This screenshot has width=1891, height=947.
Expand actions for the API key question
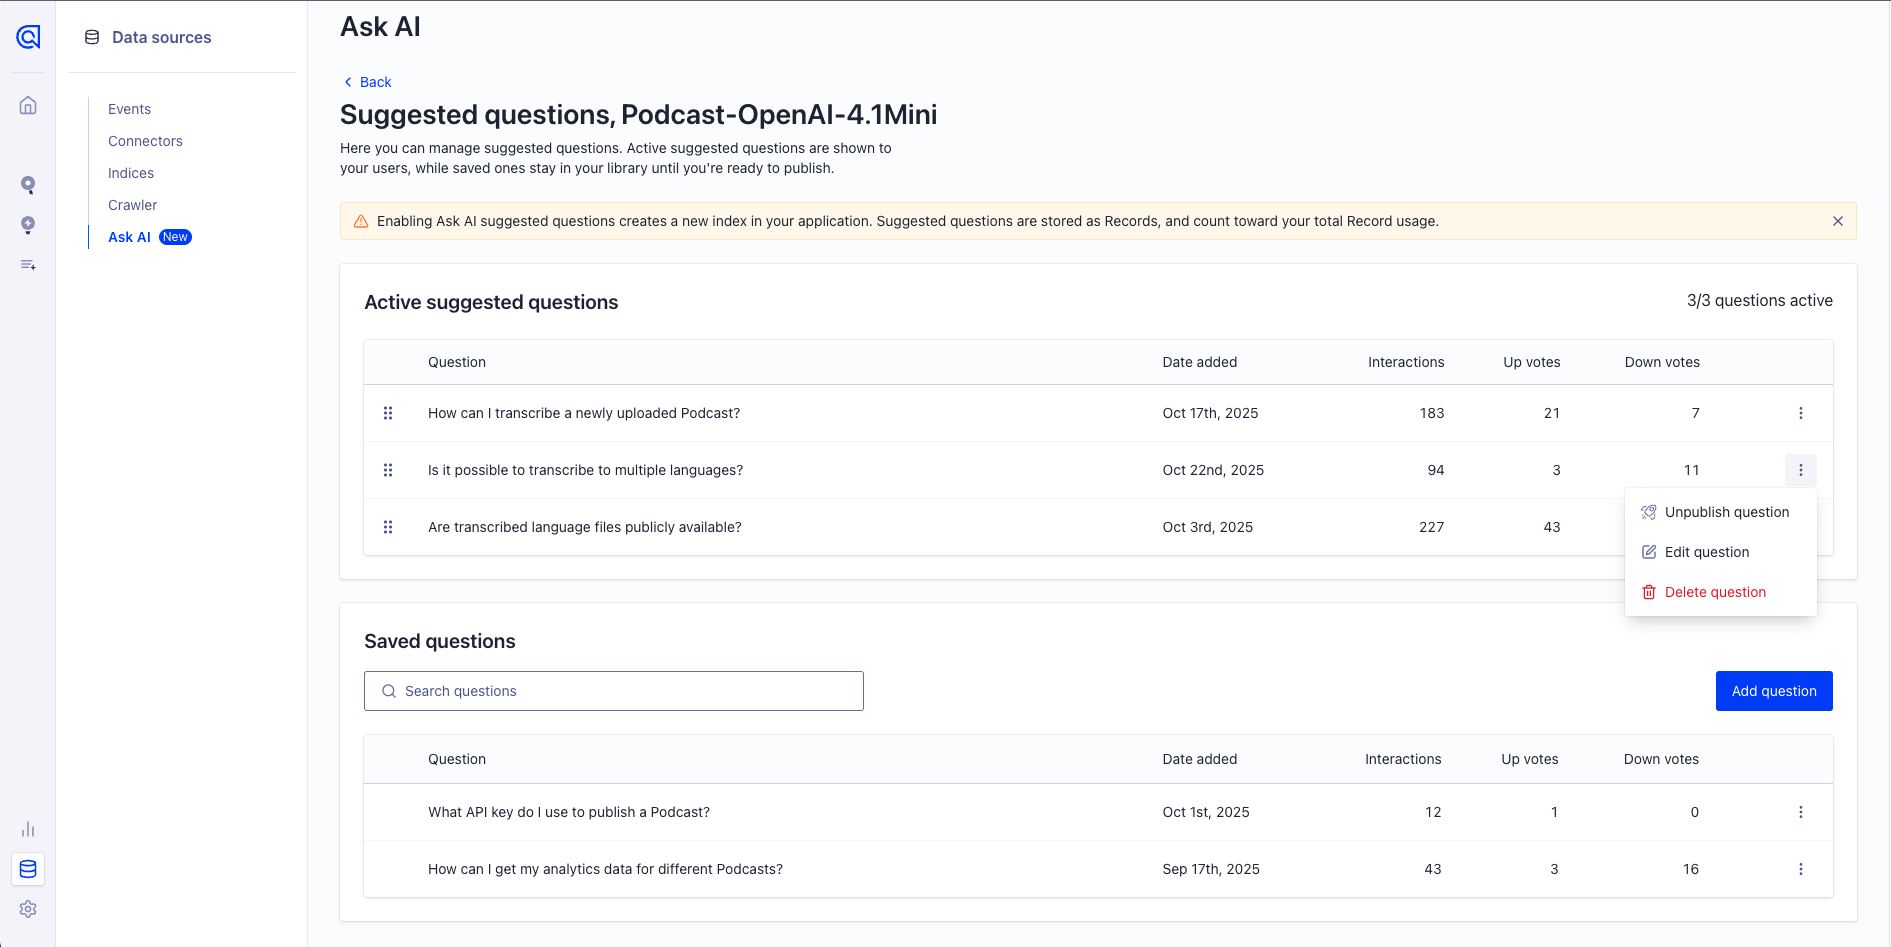pos(1801,812)
